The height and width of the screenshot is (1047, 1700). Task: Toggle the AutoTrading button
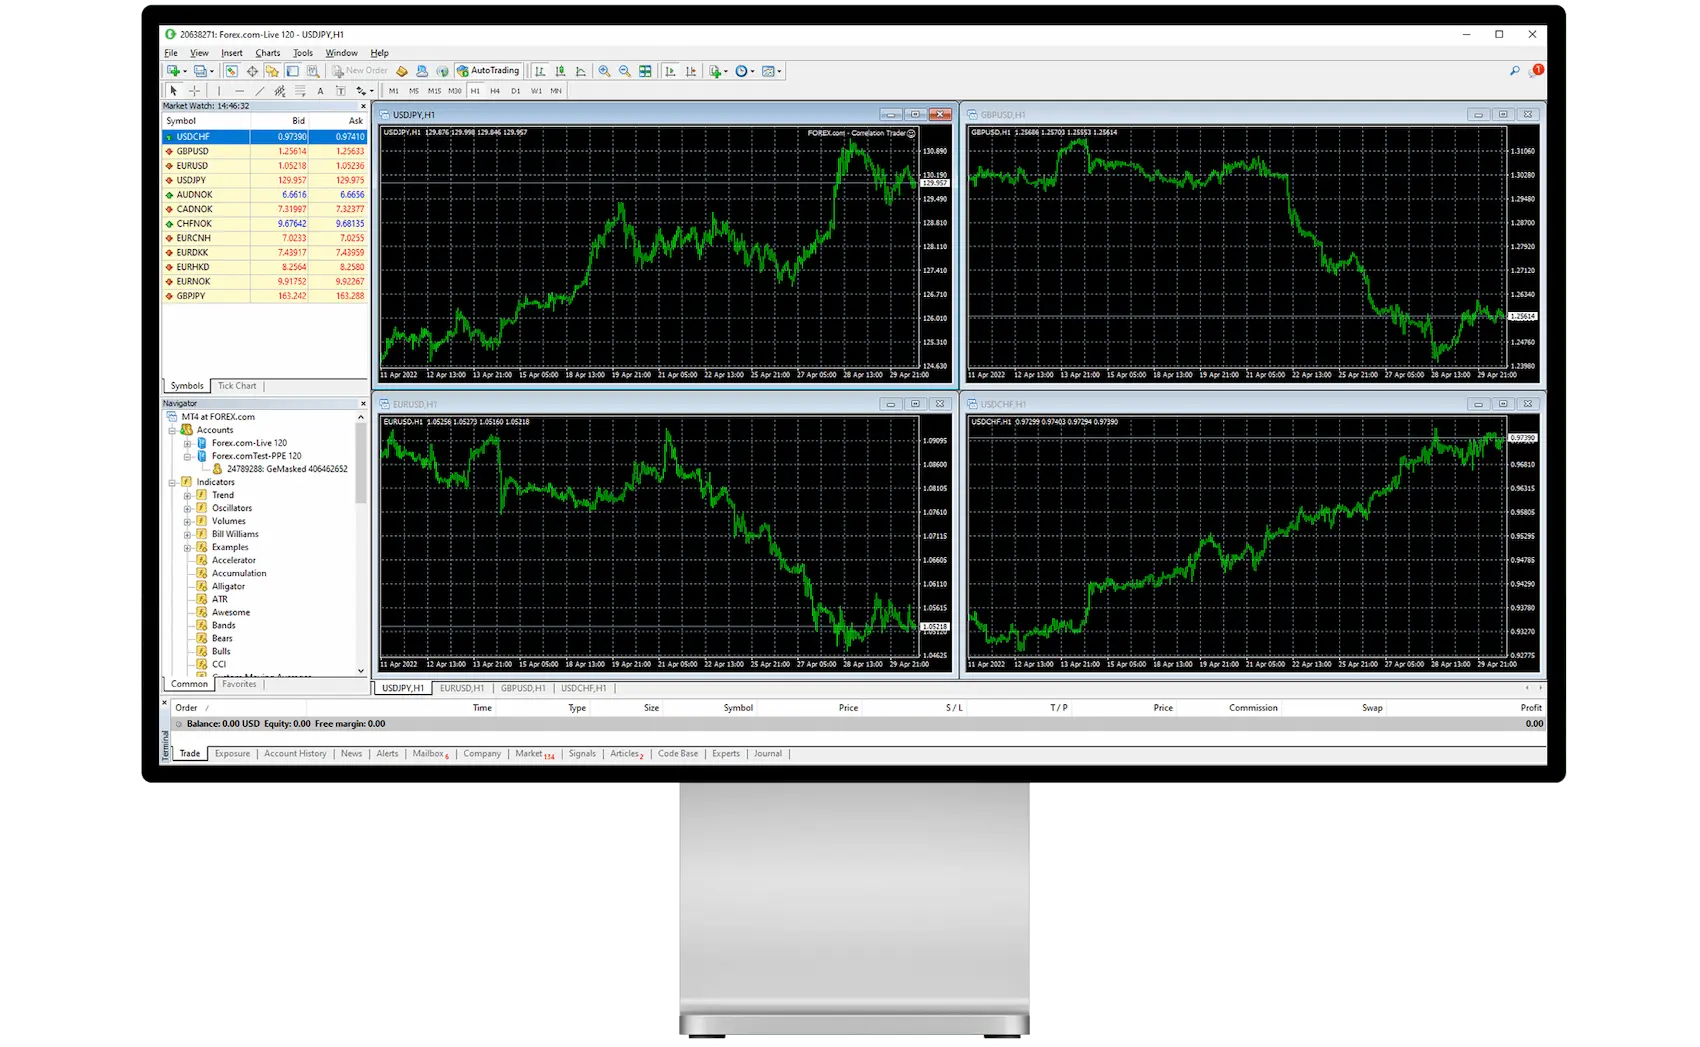[x=488, y=71]
